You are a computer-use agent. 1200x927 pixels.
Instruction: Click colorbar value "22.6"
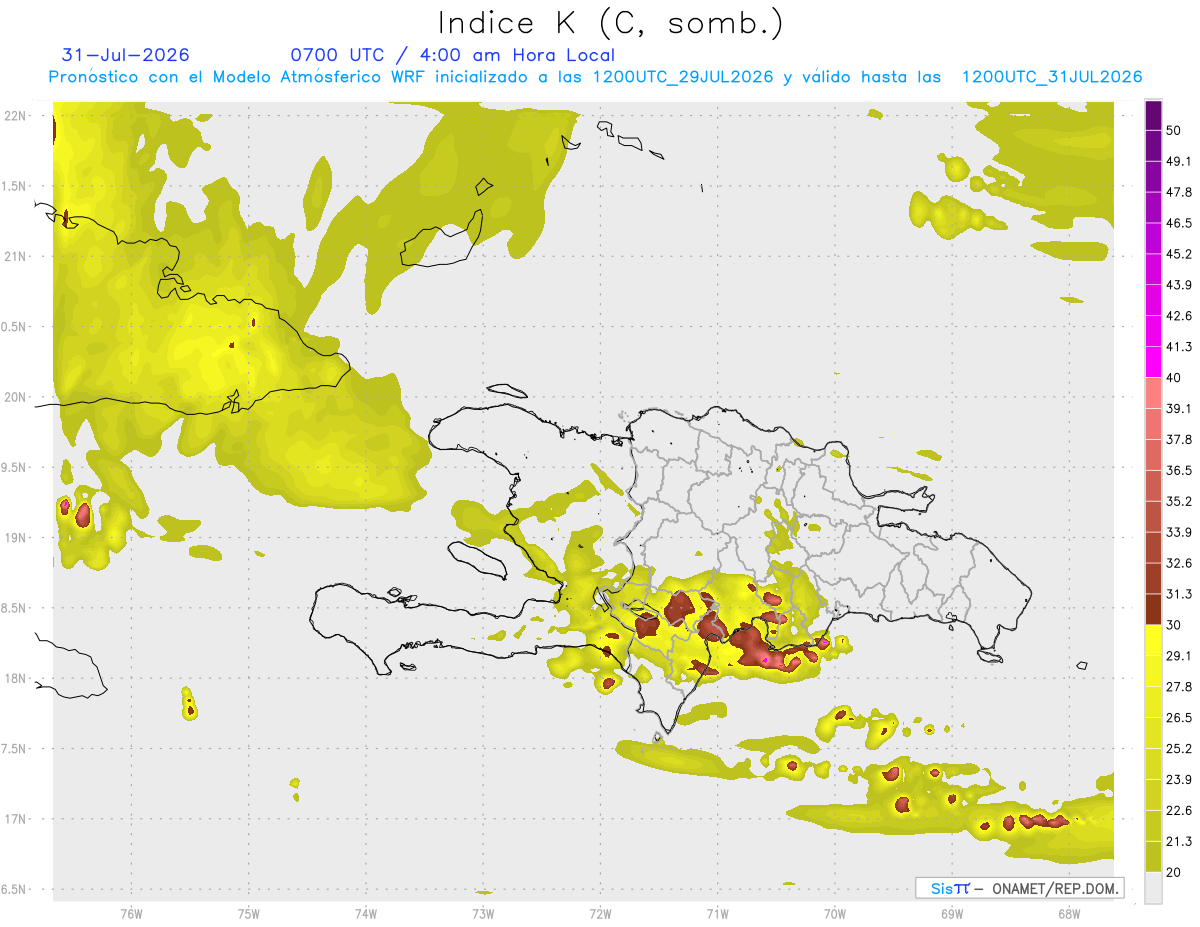(x=1180, y=811)
